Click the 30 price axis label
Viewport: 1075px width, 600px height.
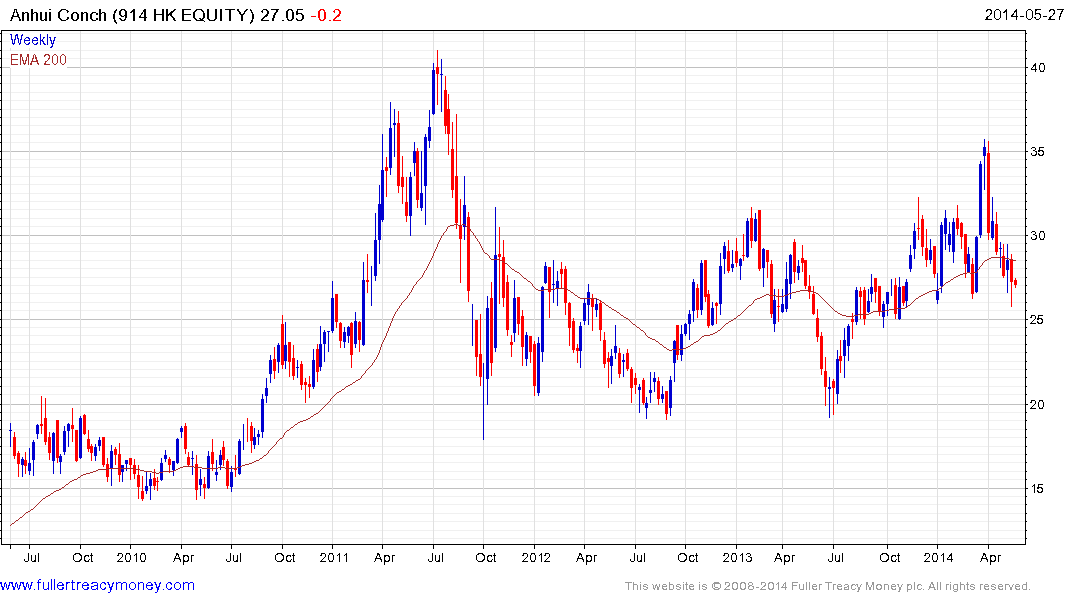point(1037,236)
